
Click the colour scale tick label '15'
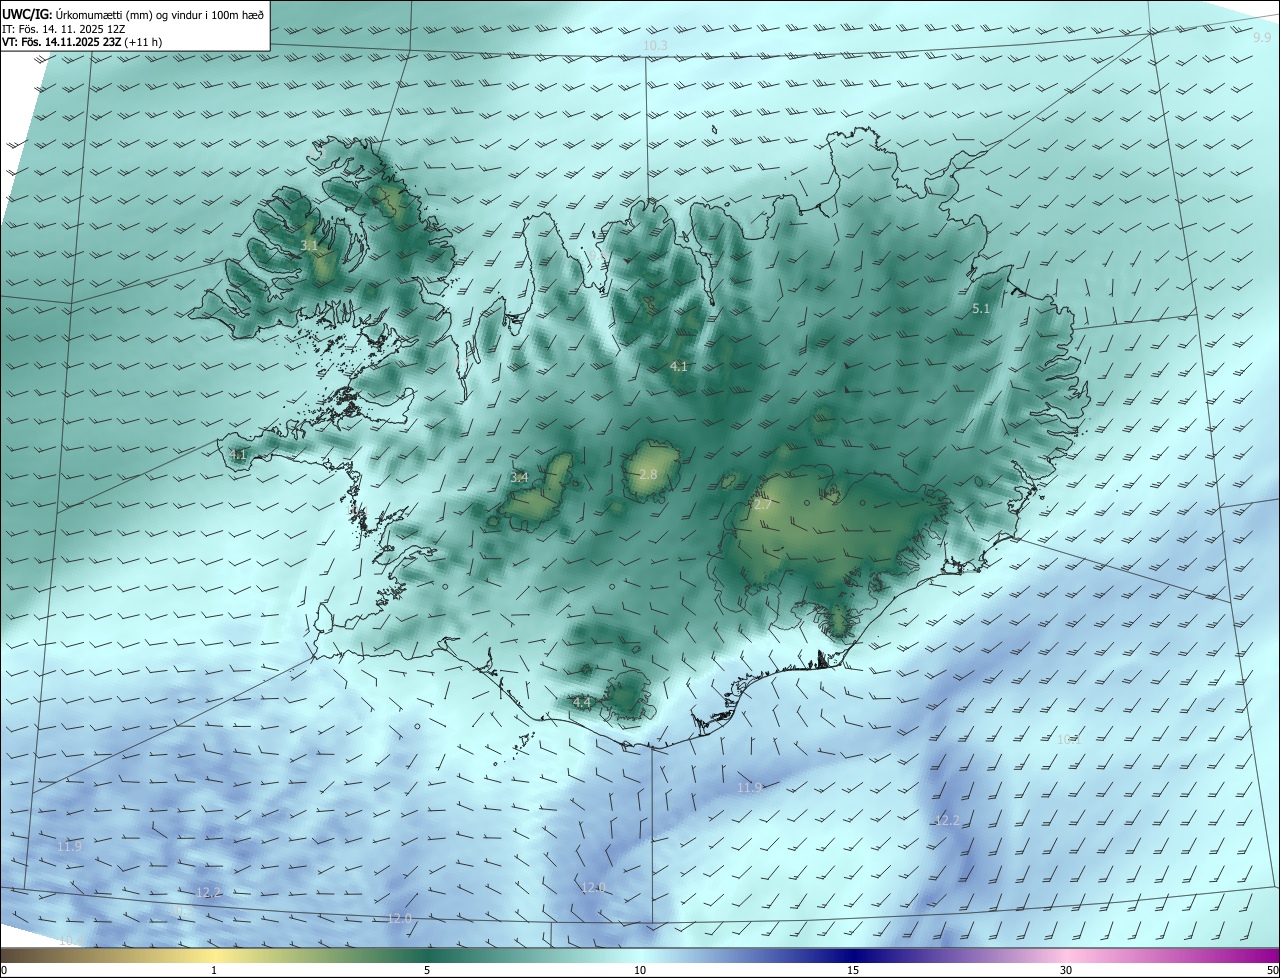(853, 970)
